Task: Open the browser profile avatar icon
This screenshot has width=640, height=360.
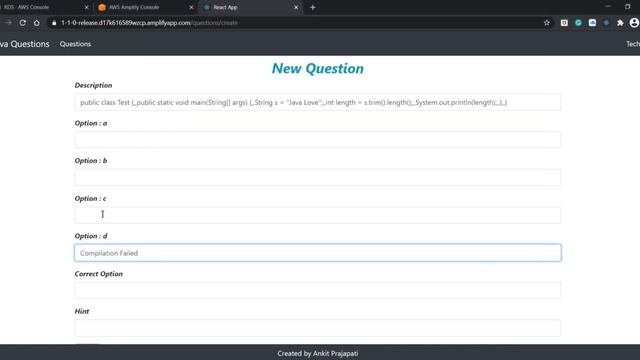Action: 634,23
